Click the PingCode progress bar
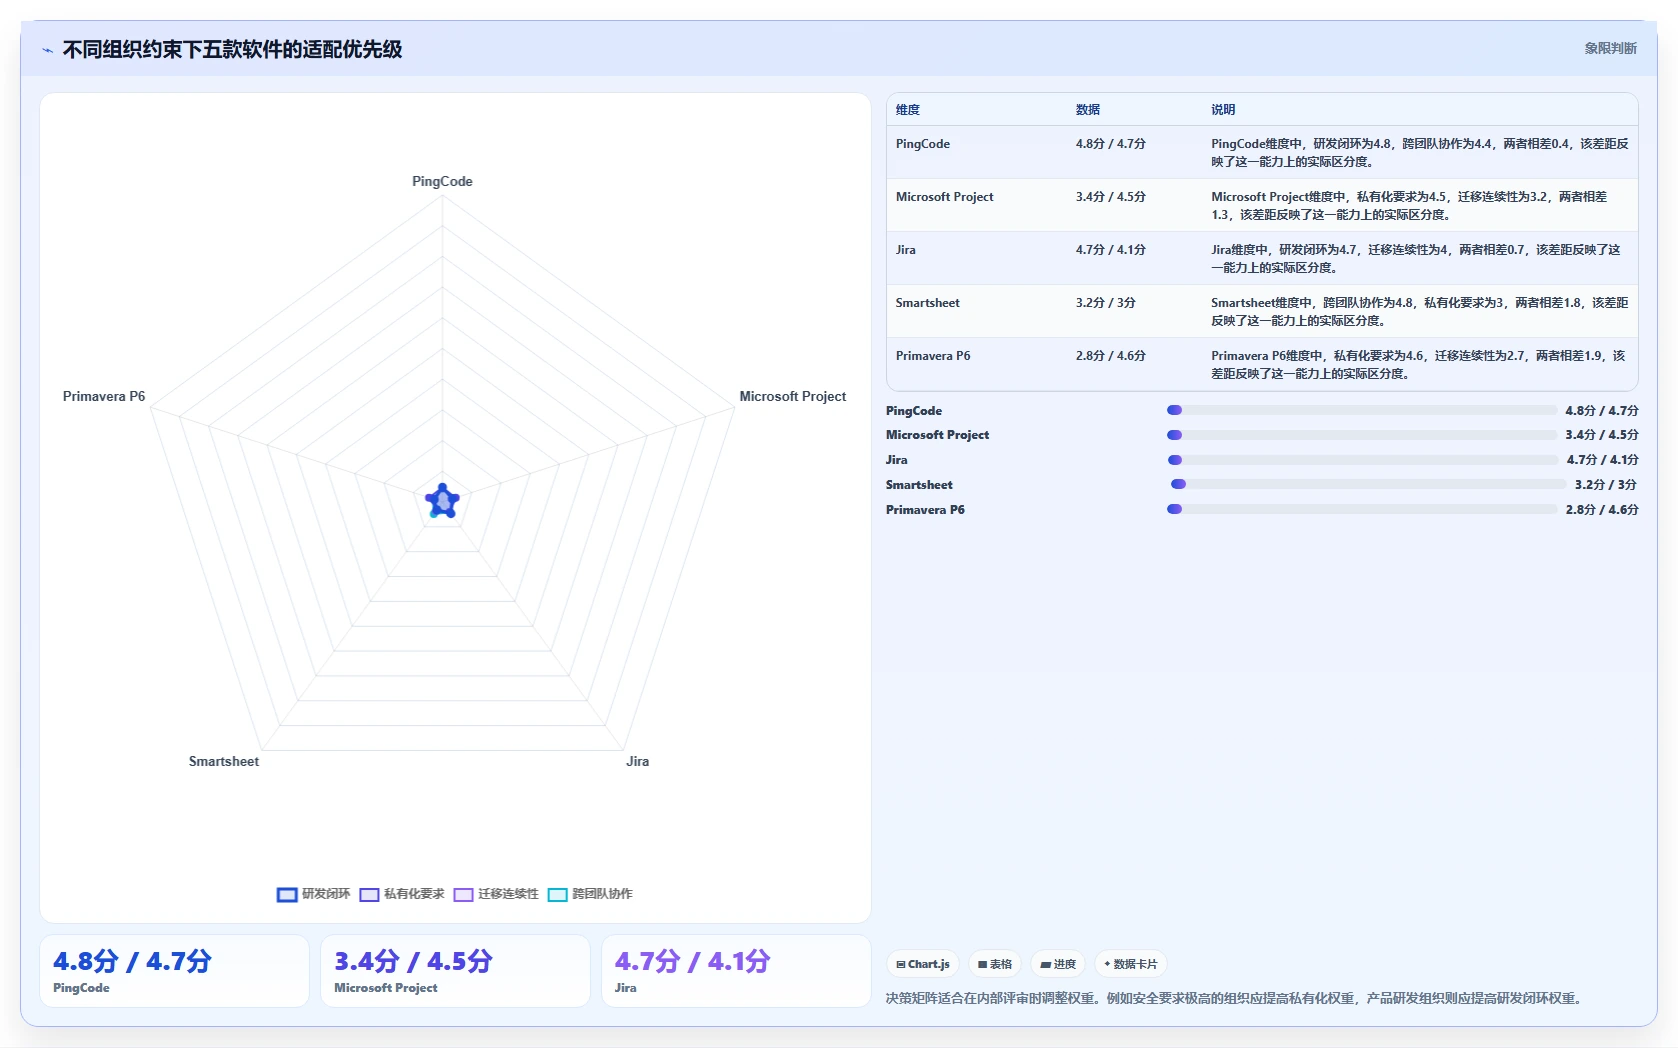The image size is (1678, 1048). pos(1362,410)
